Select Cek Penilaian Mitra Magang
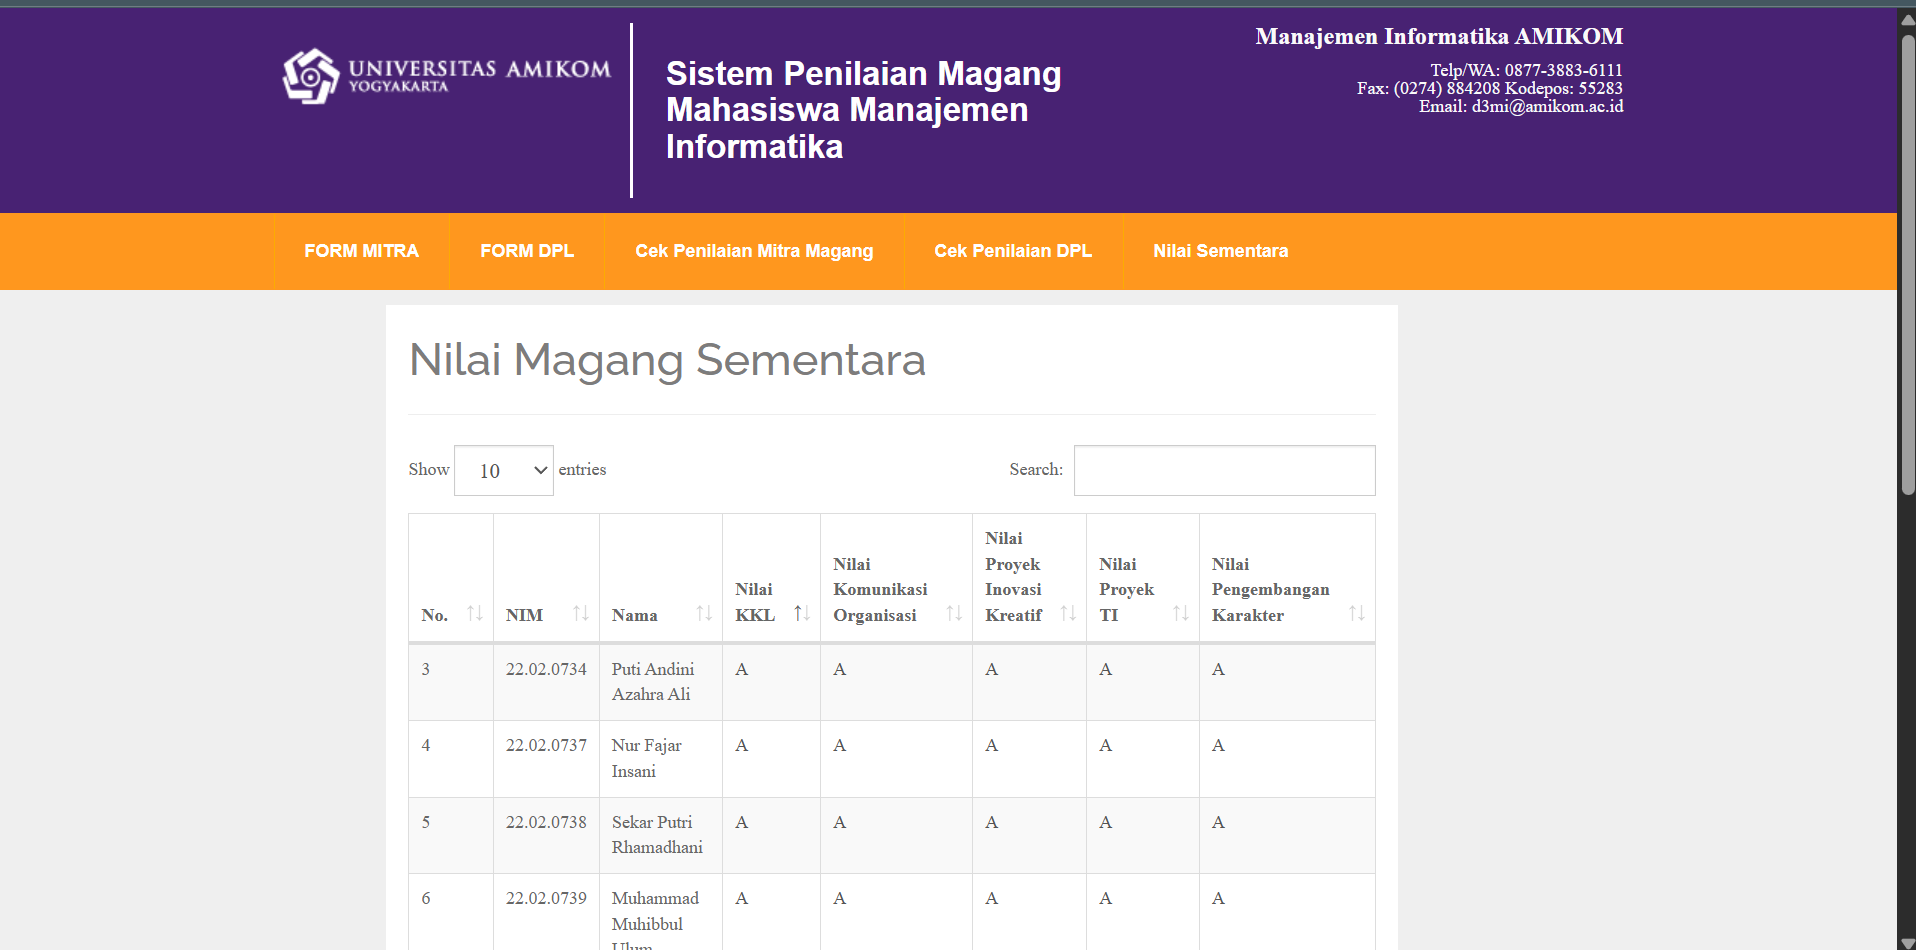The height and width of the screenshot is (950, 1916). (x=753, y=251)
